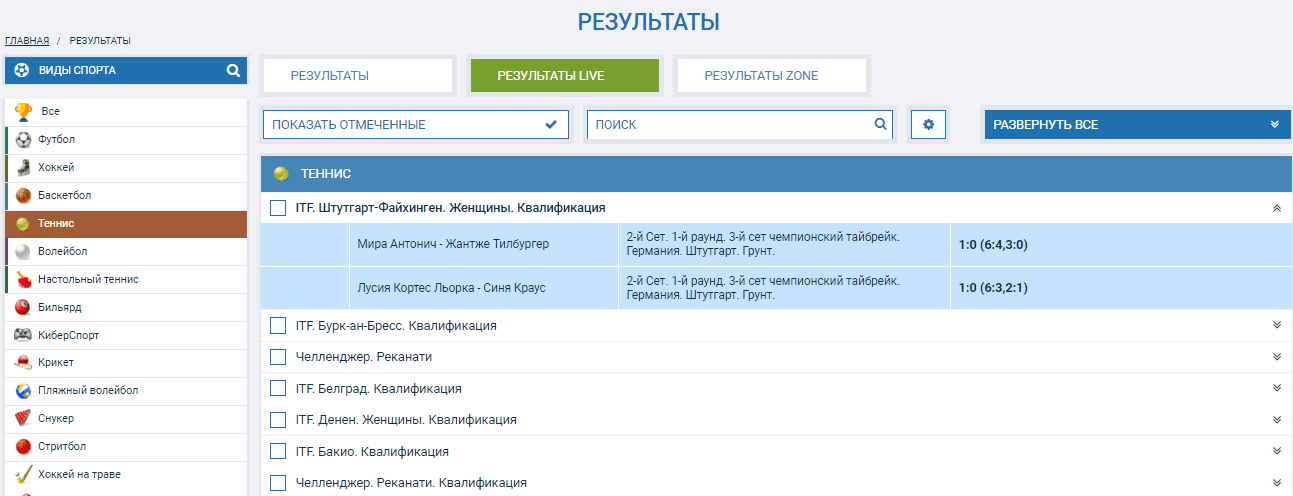
Task: Tick the ITF. Белград. Квалификация checkbox
Action: point(278,389)
